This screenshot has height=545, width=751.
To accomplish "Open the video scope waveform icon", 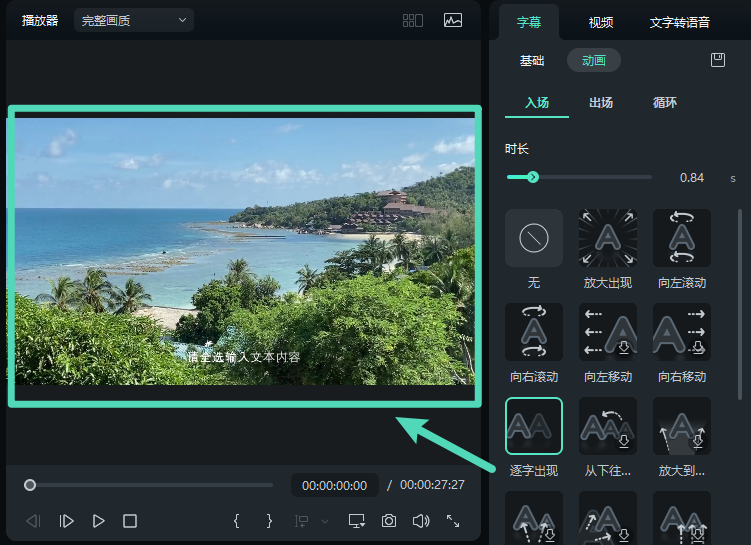I will click(453, 20).
